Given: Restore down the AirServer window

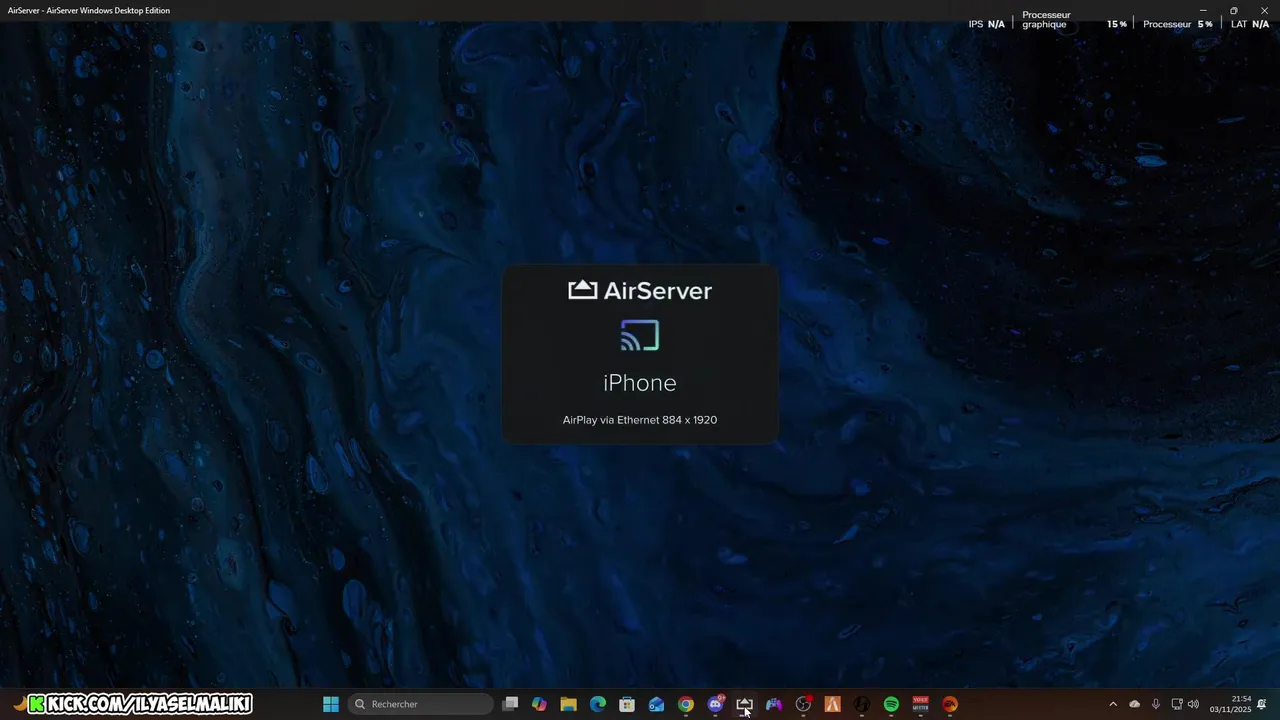Looking at the screenshot, I should click(1234, 10).
